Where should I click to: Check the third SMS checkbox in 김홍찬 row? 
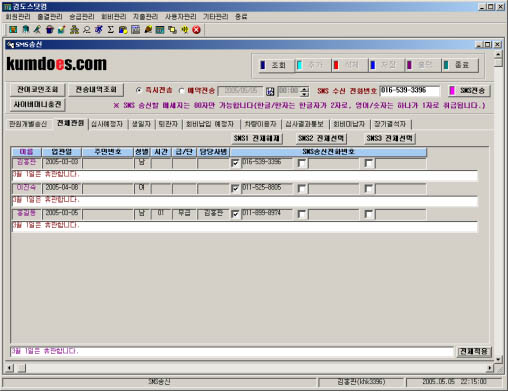pyautogui.click(x=369, y=163)
